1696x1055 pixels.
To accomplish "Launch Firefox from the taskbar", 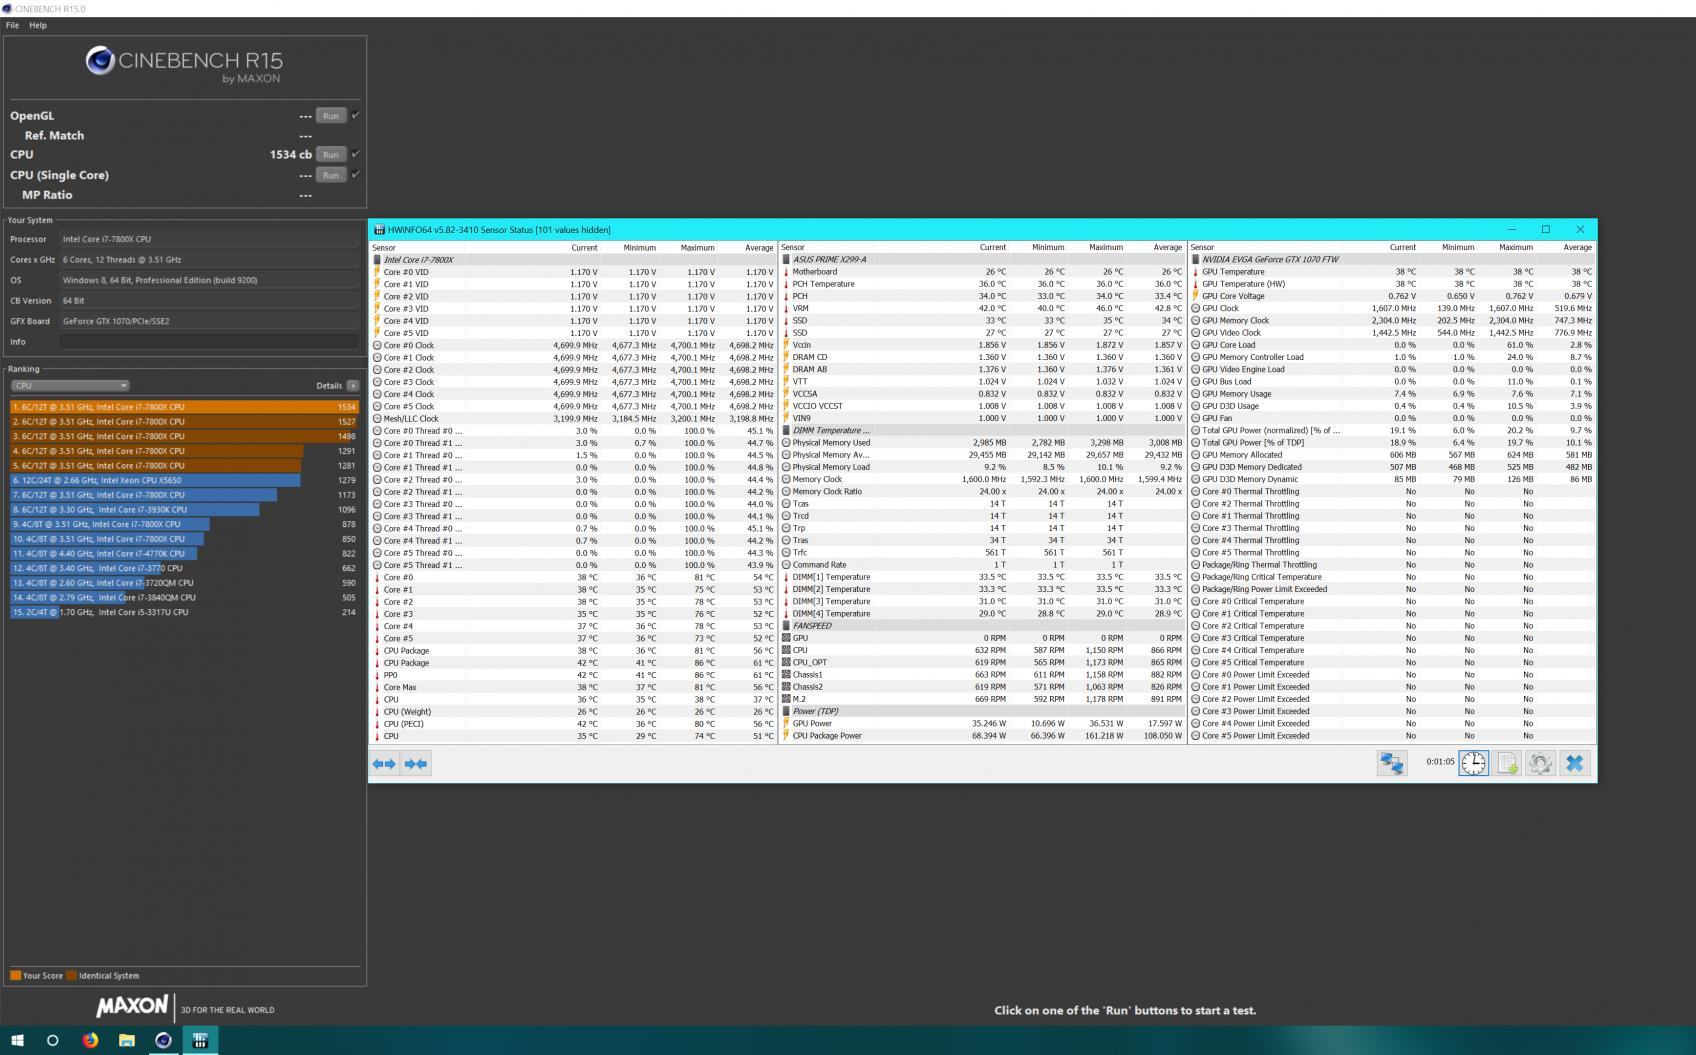I will pos(90,1040).
